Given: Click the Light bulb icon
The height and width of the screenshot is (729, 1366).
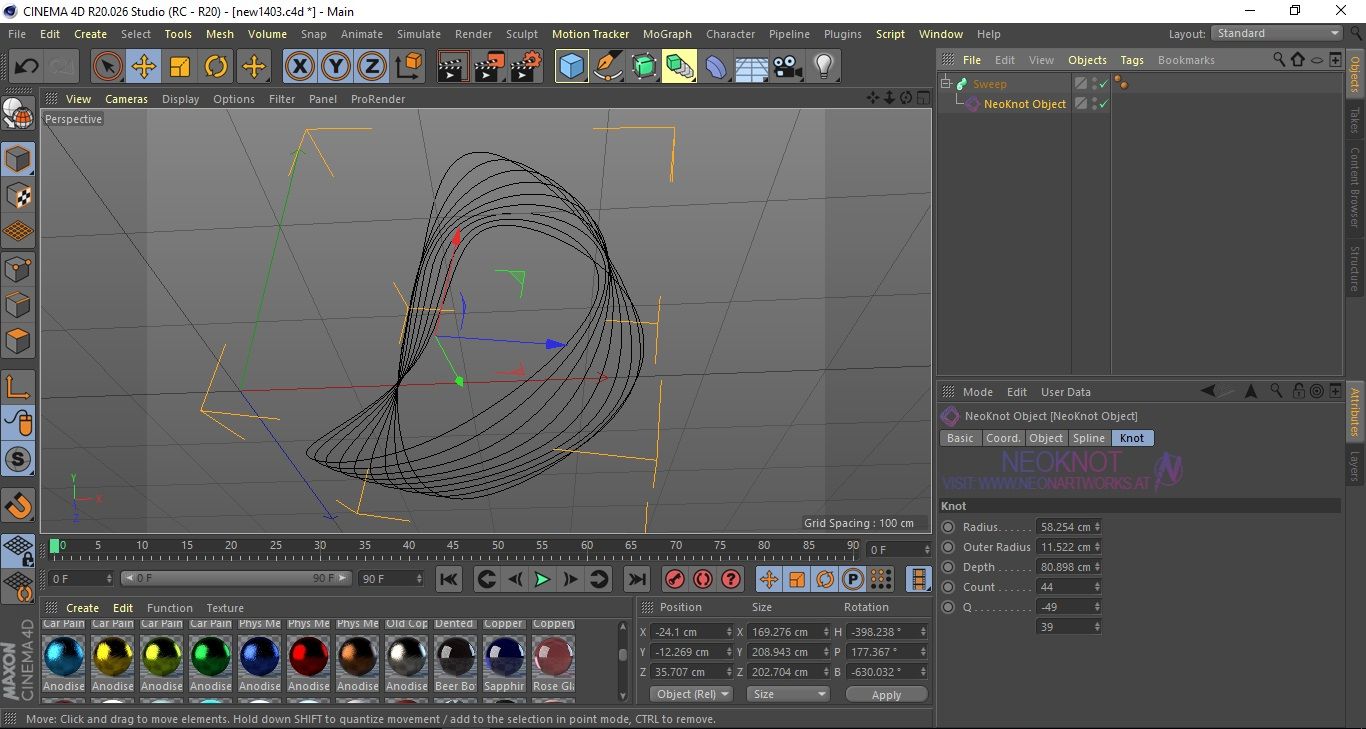Looking at the screenshot, I should [823, 67].
